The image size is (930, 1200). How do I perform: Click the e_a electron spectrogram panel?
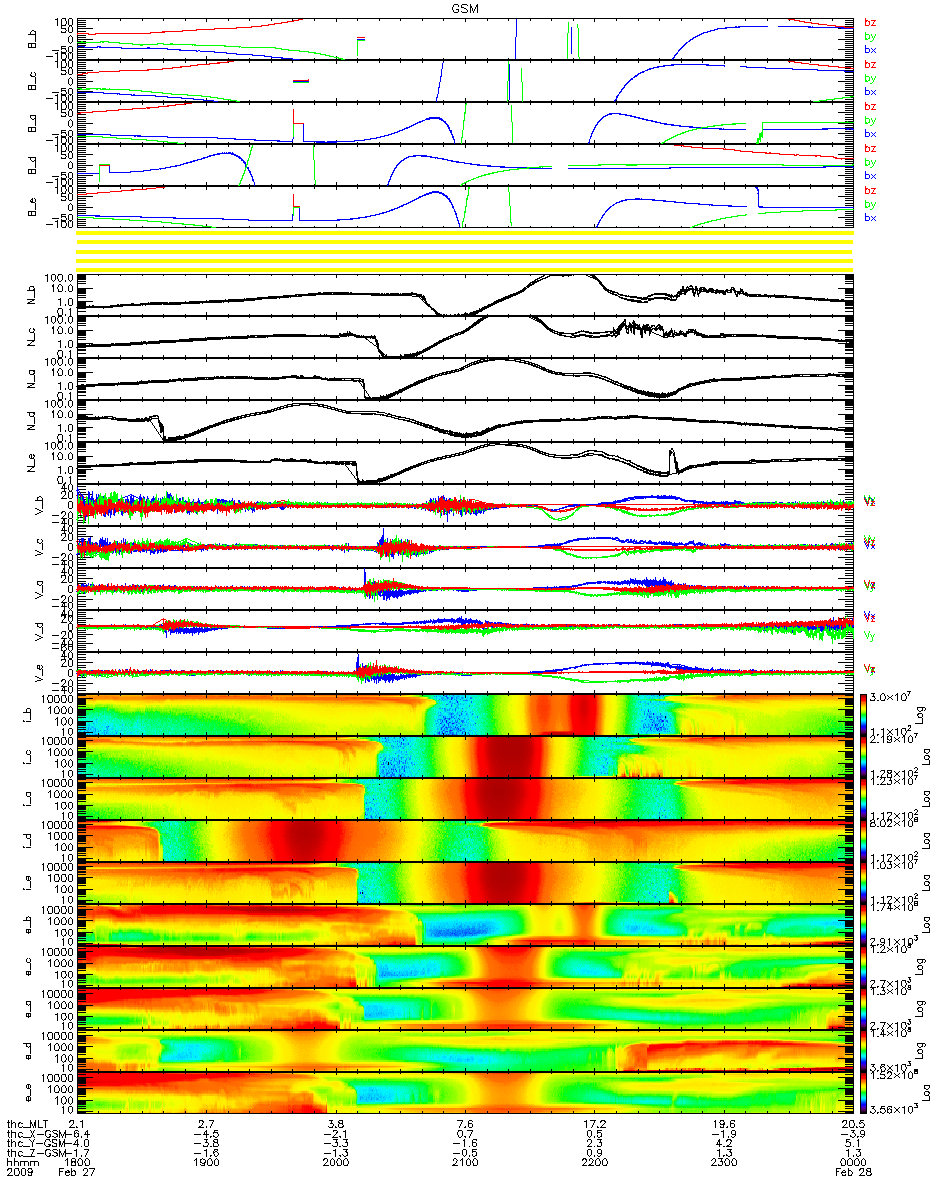(x=465, y=1008)
